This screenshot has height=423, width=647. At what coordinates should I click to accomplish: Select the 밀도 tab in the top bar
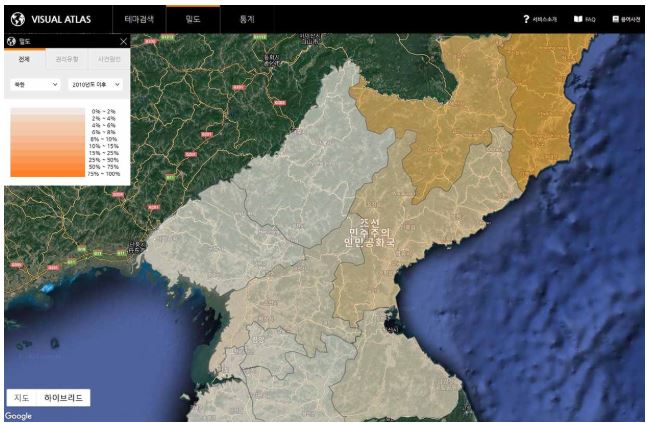[193, 19]
